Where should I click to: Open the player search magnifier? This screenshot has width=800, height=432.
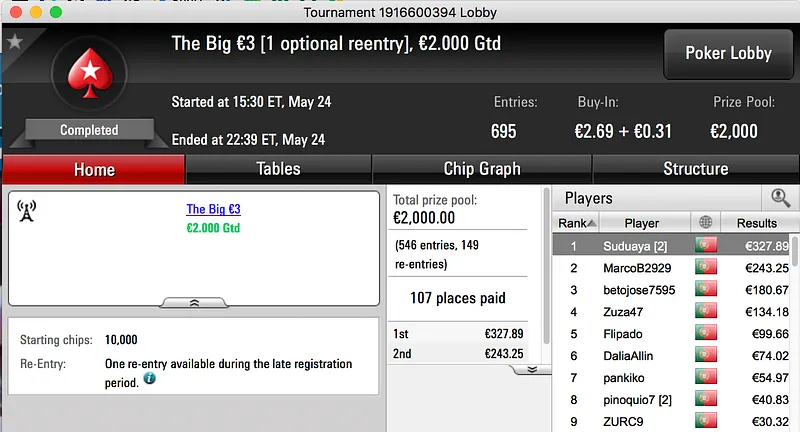point(780,198)
